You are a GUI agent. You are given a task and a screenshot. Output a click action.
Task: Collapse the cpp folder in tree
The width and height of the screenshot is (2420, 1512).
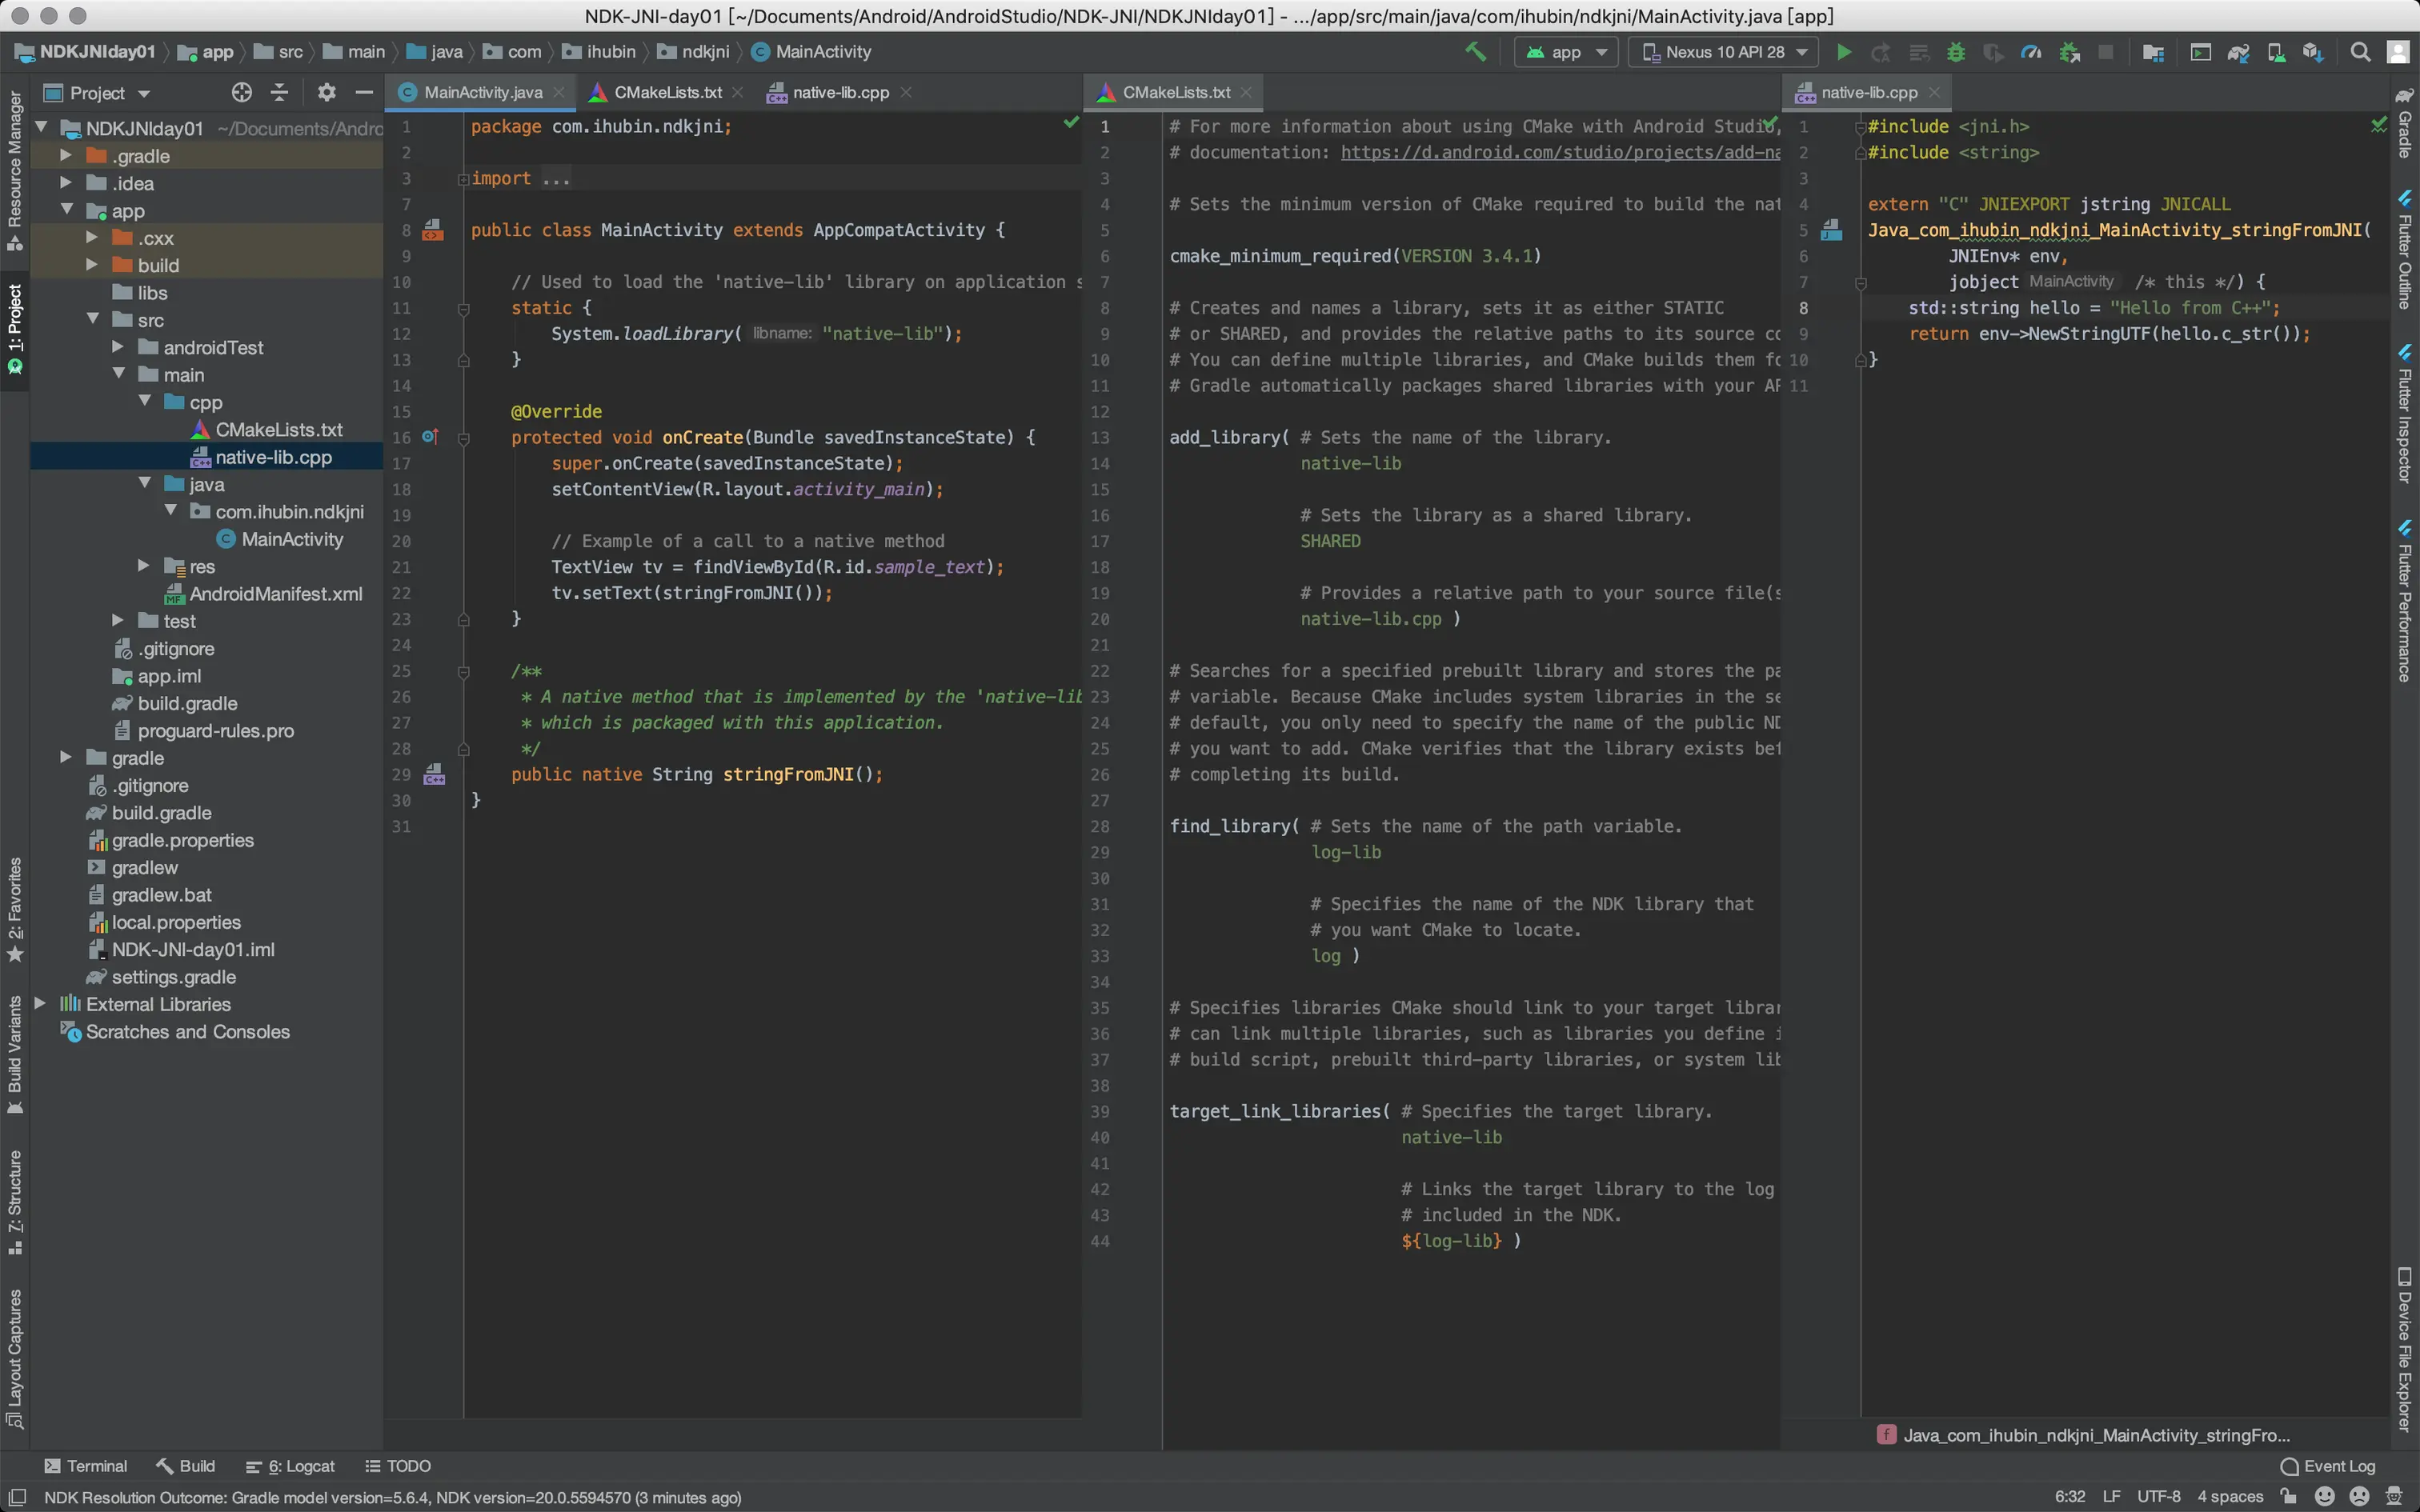pyautogui.click(x=145, y=401)
